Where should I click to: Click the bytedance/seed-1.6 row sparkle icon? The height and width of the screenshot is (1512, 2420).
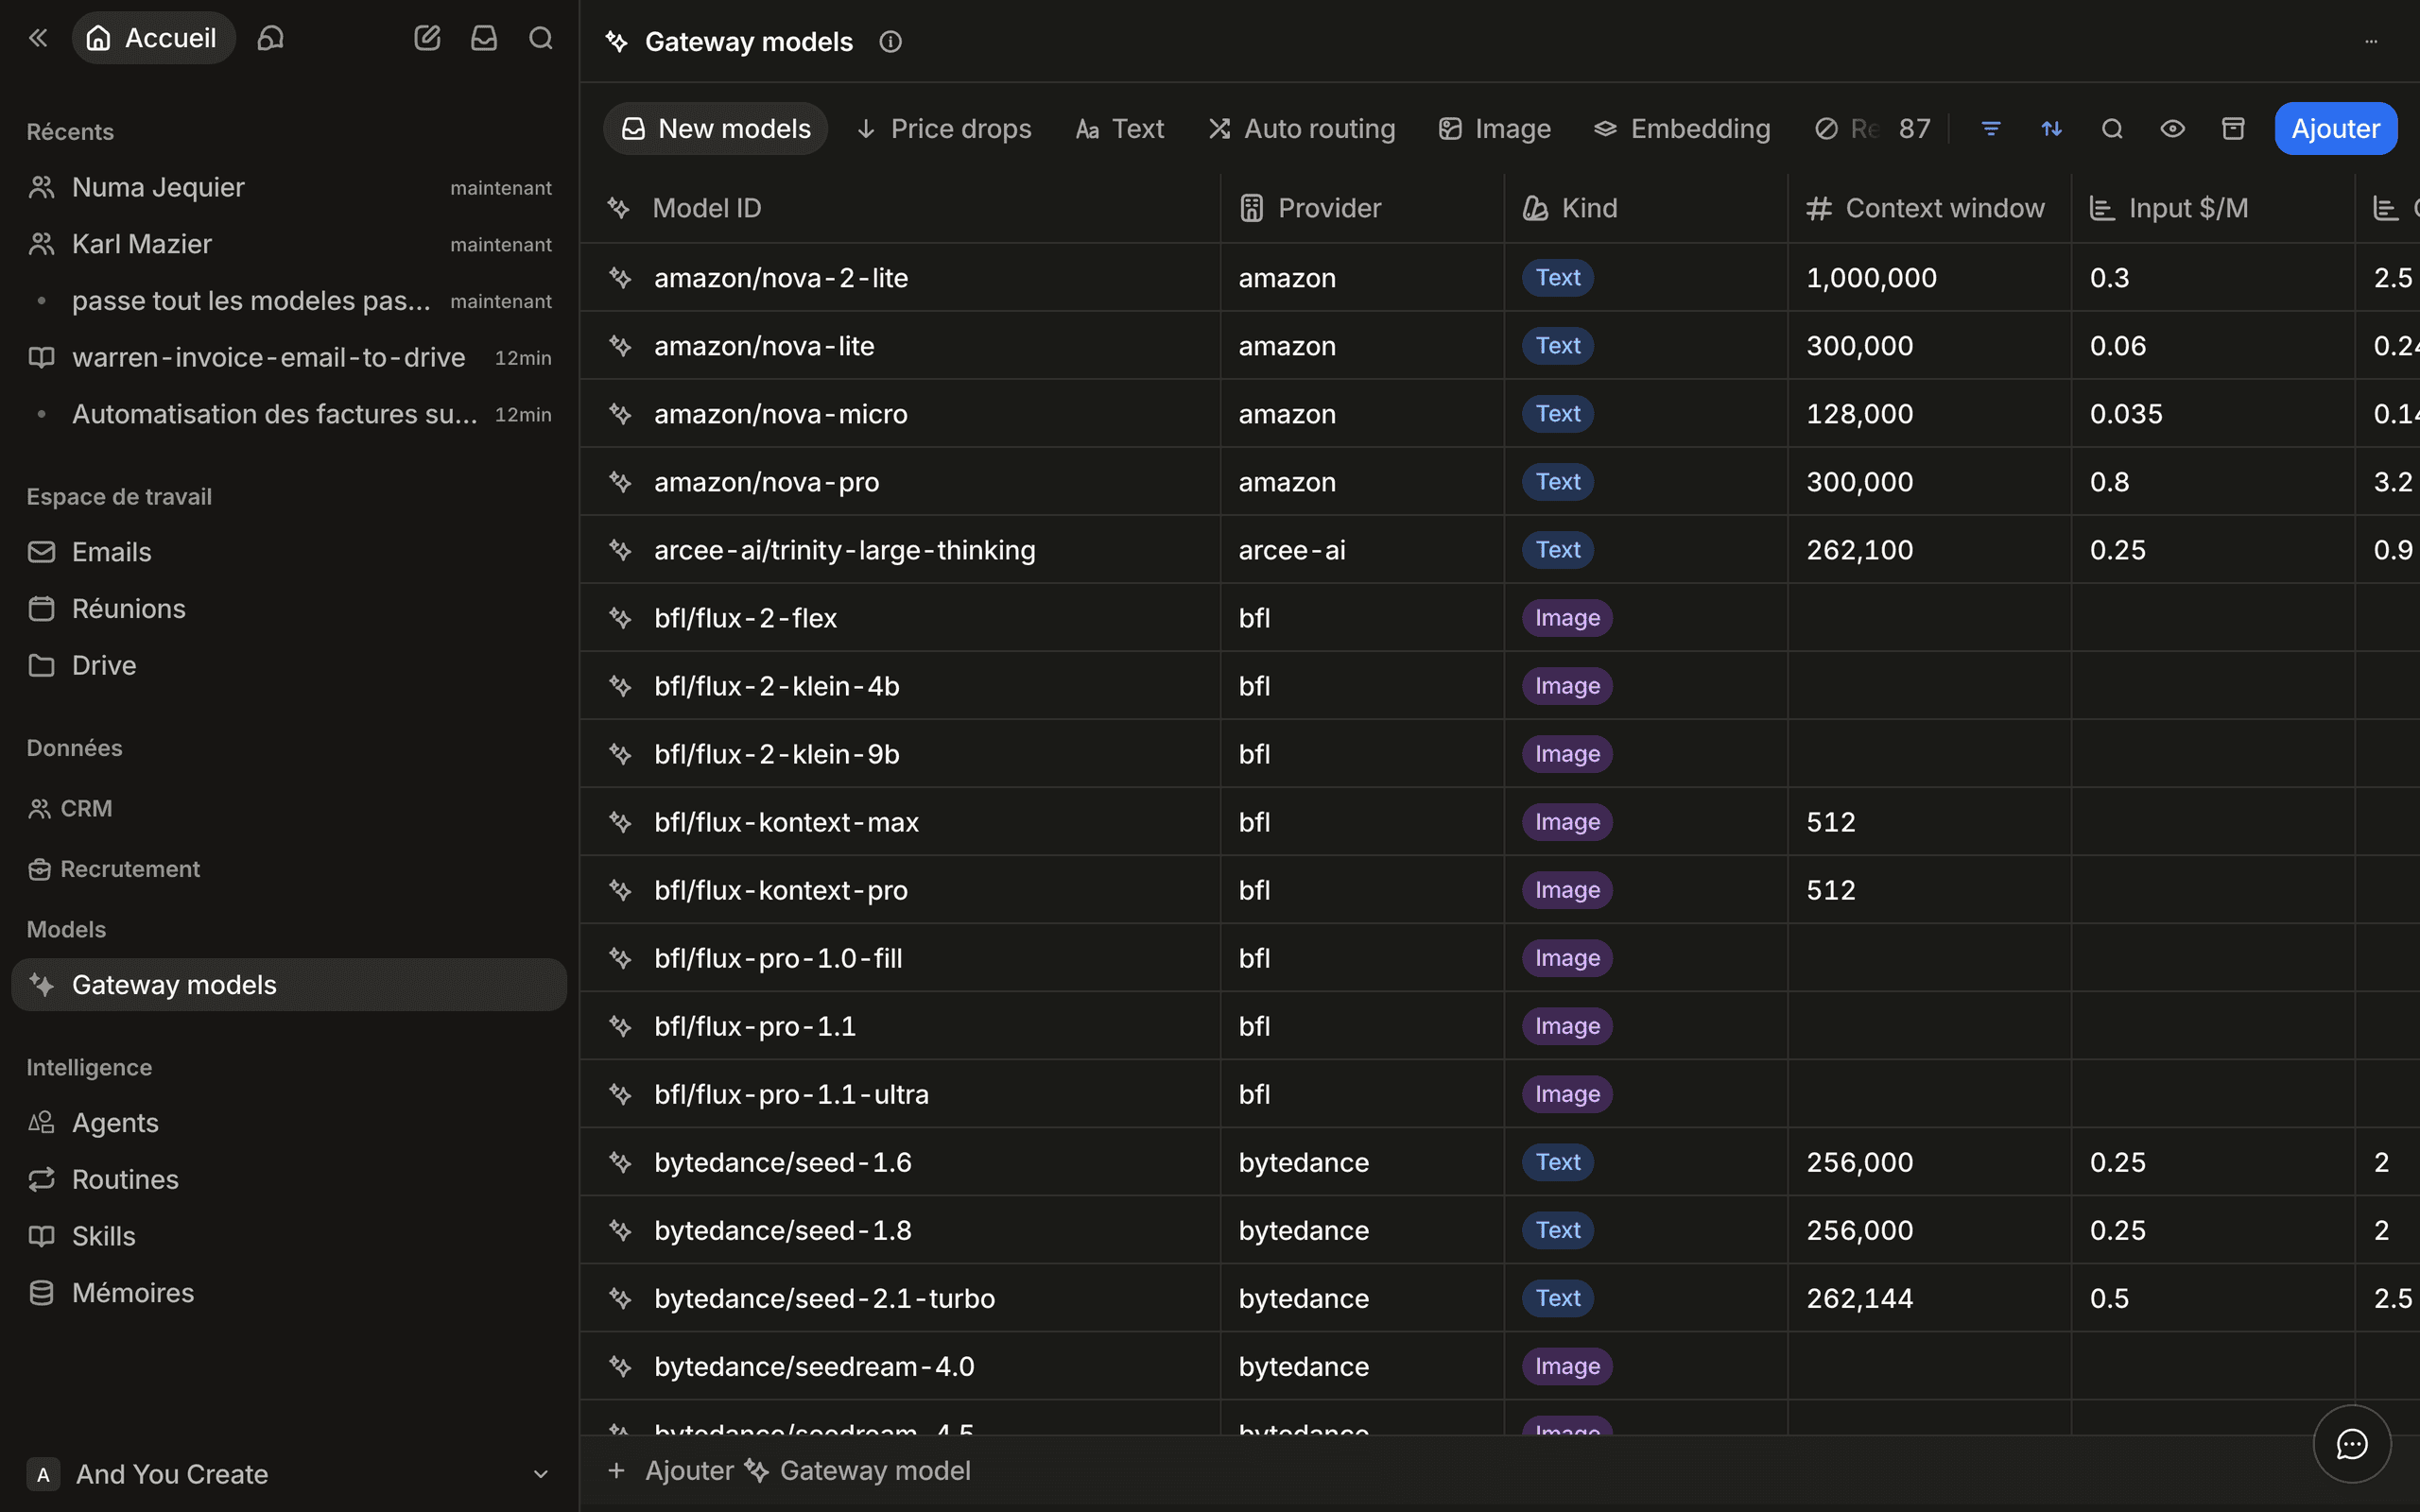pyautogui.click(x=620, y=1162)
